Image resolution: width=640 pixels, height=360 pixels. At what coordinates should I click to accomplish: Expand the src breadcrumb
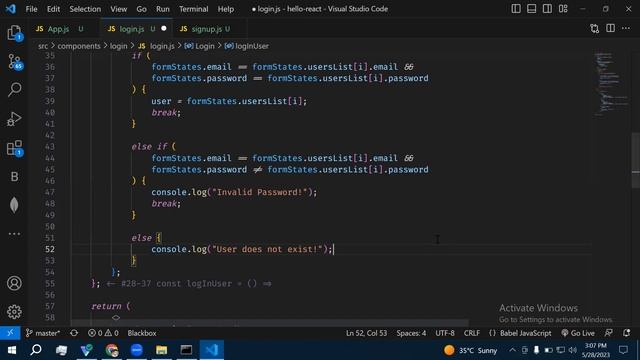(x=43, y=46)
